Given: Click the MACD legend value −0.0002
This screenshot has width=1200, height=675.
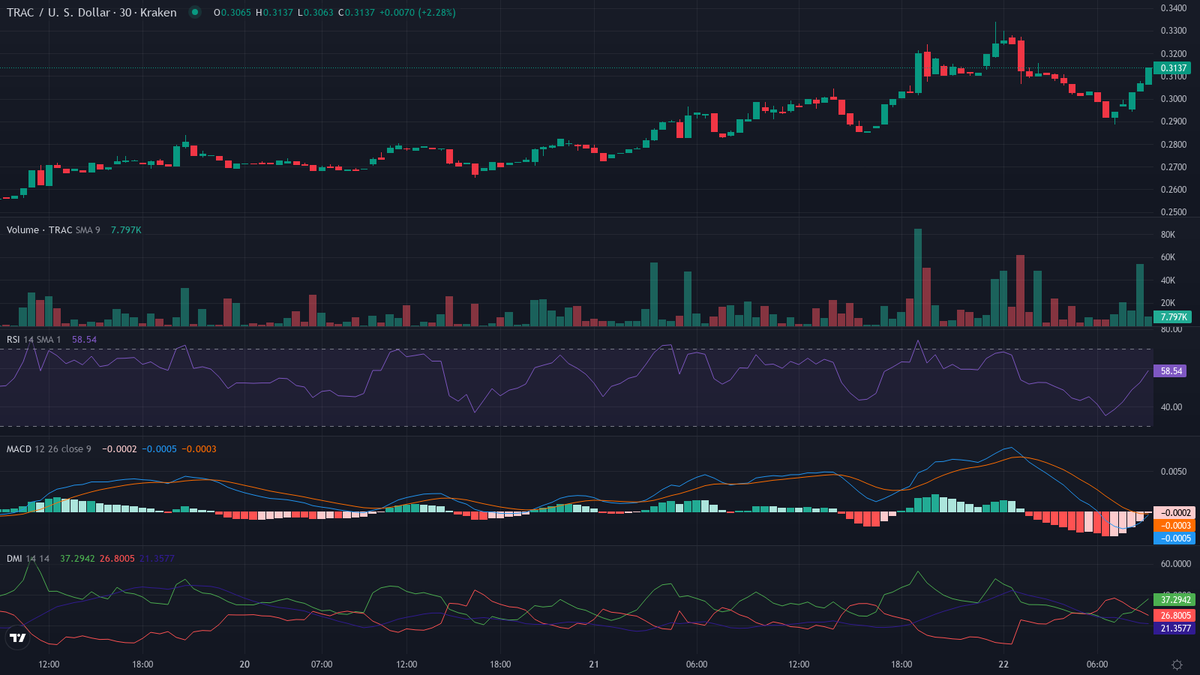Looking at the screenshot, I should (118, 449).
